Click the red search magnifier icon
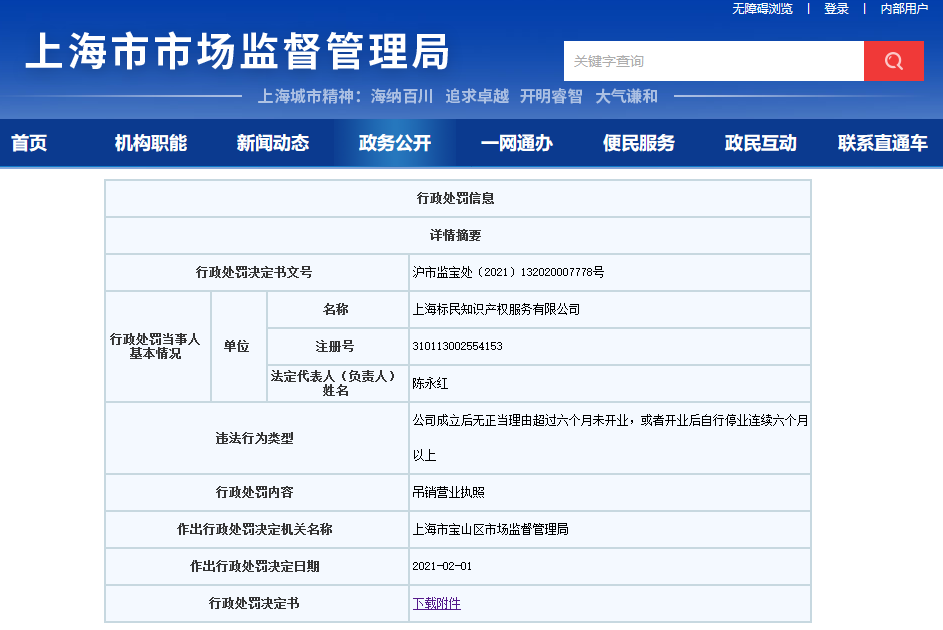This screenshot has height=630, width=943. click(x=893, y=61)
